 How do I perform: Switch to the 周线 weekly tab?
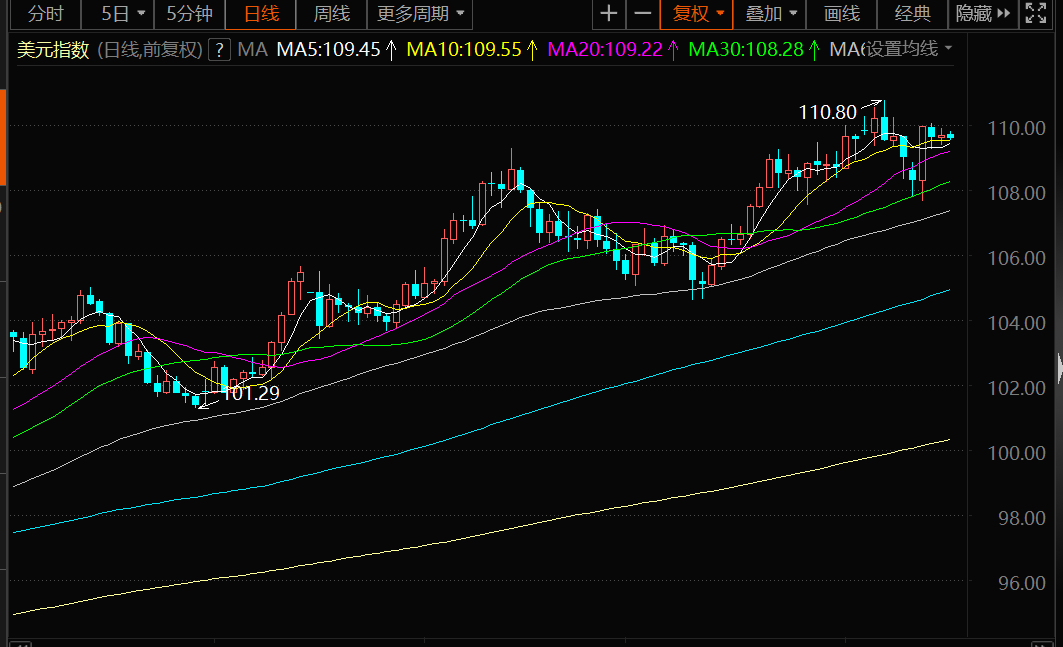[331, 14]
